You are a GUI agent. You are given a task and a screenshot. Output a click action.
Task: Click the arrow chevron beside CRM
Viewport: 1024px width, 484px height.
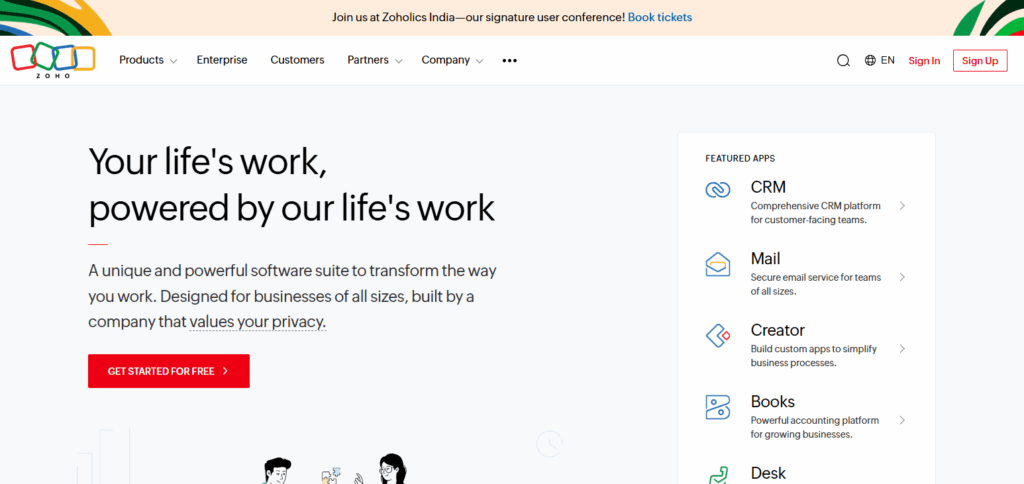(x=902, y=206)
